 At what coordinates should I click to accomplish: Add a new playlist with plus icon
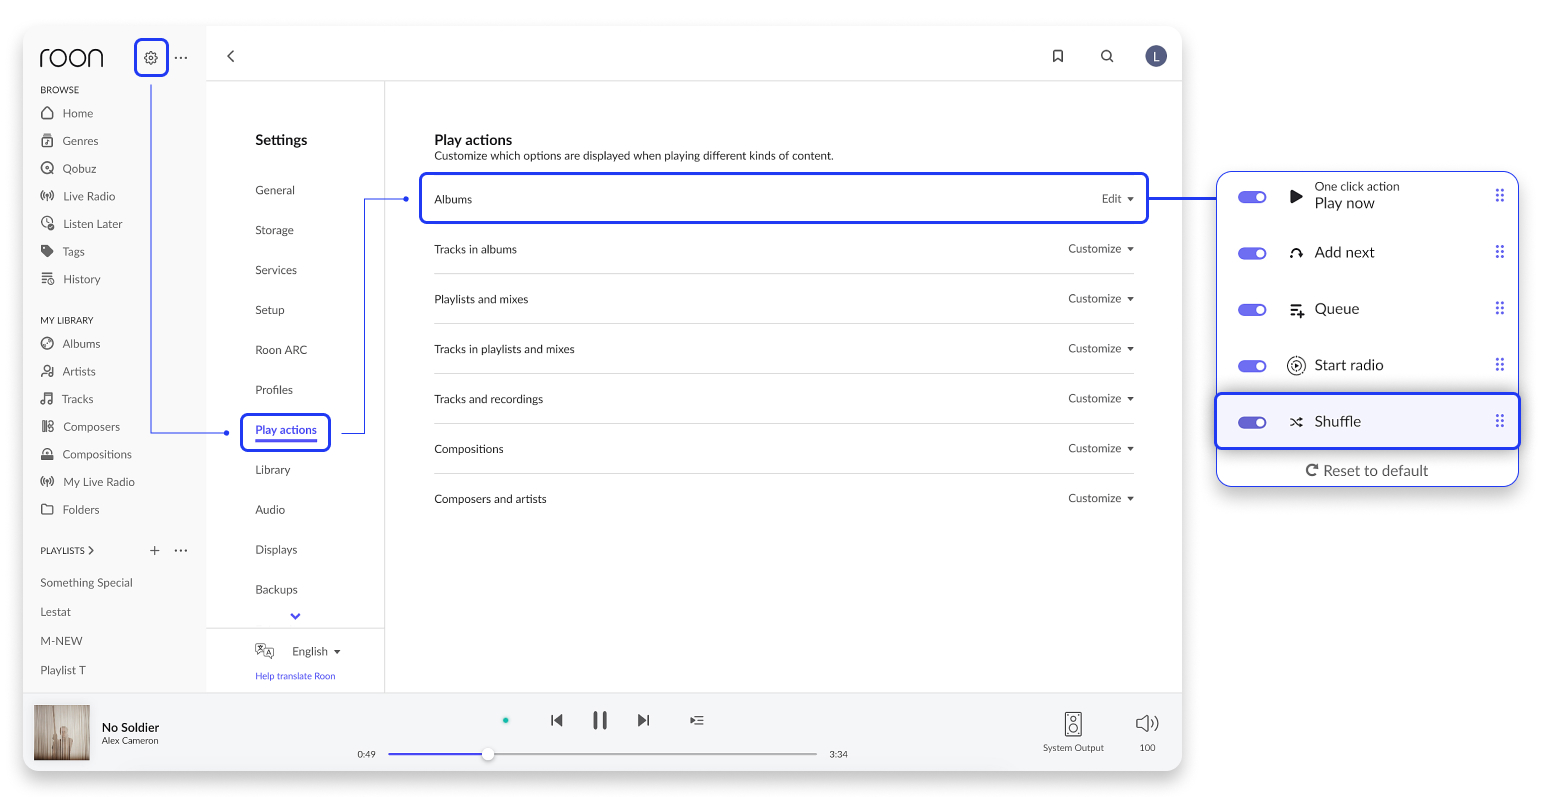[154, 551]
